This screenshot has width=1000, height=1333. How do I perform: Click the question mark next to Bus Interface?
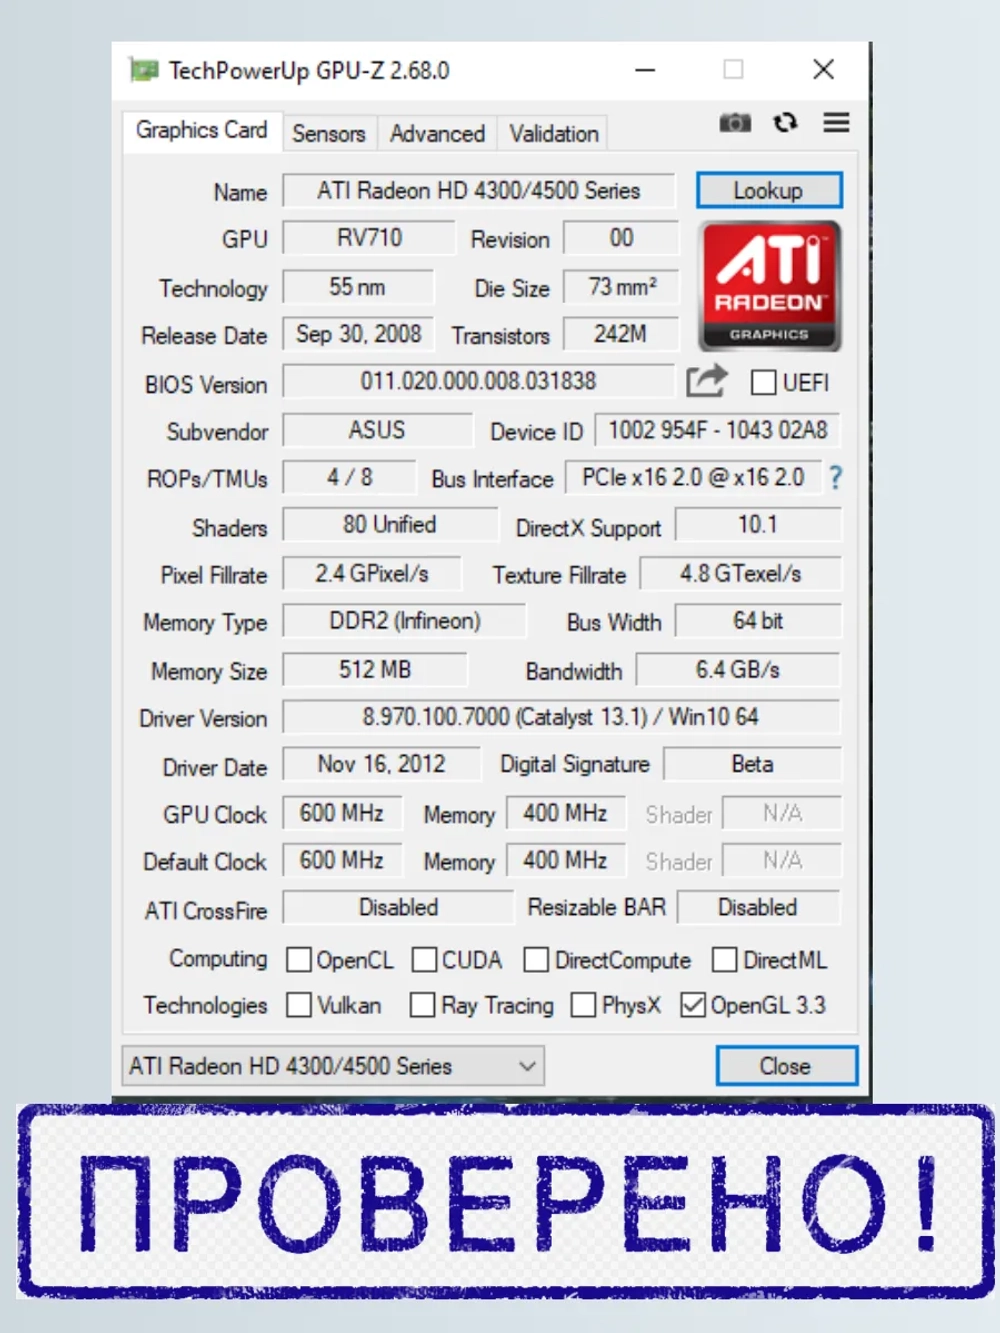[836, 478]
